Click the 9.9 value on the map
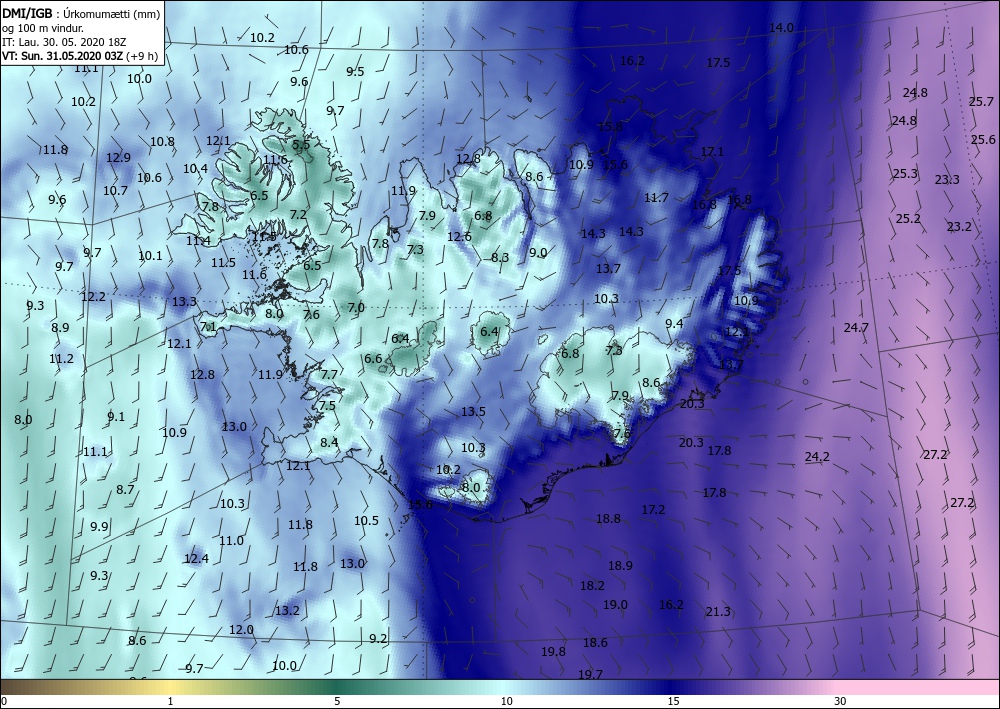1000x709 pixels. (99, 527)
